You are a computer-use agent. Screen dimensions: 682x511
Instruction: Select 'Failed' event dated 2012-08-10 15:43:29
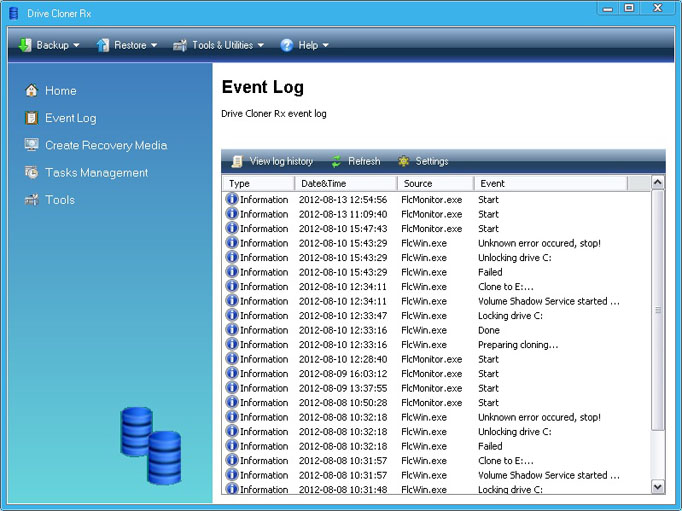[490, 272]
